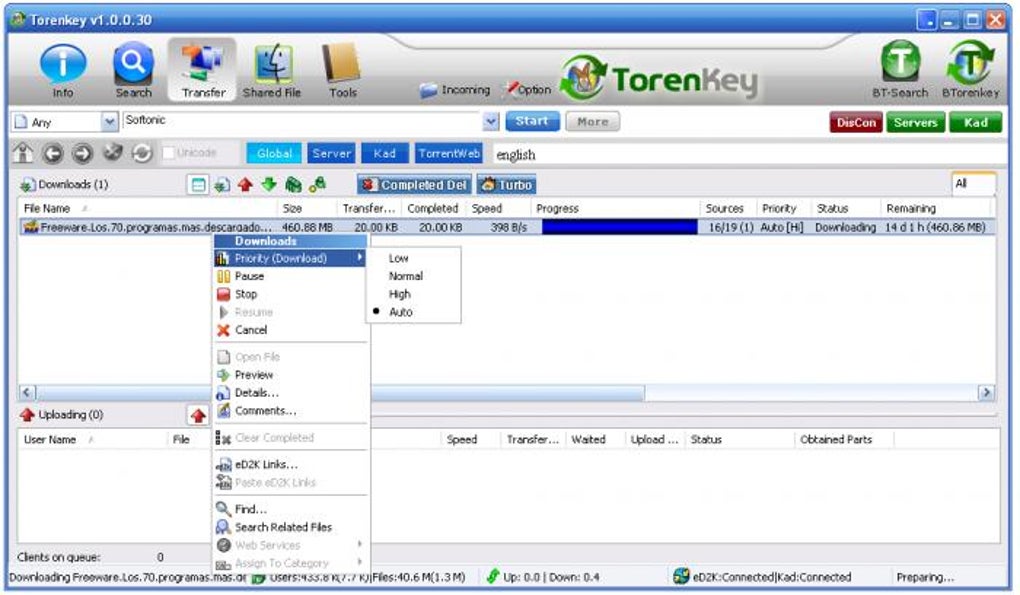Open the Search section
The height and width of the screenshot is (595, 1020).
tap(133, 71)
